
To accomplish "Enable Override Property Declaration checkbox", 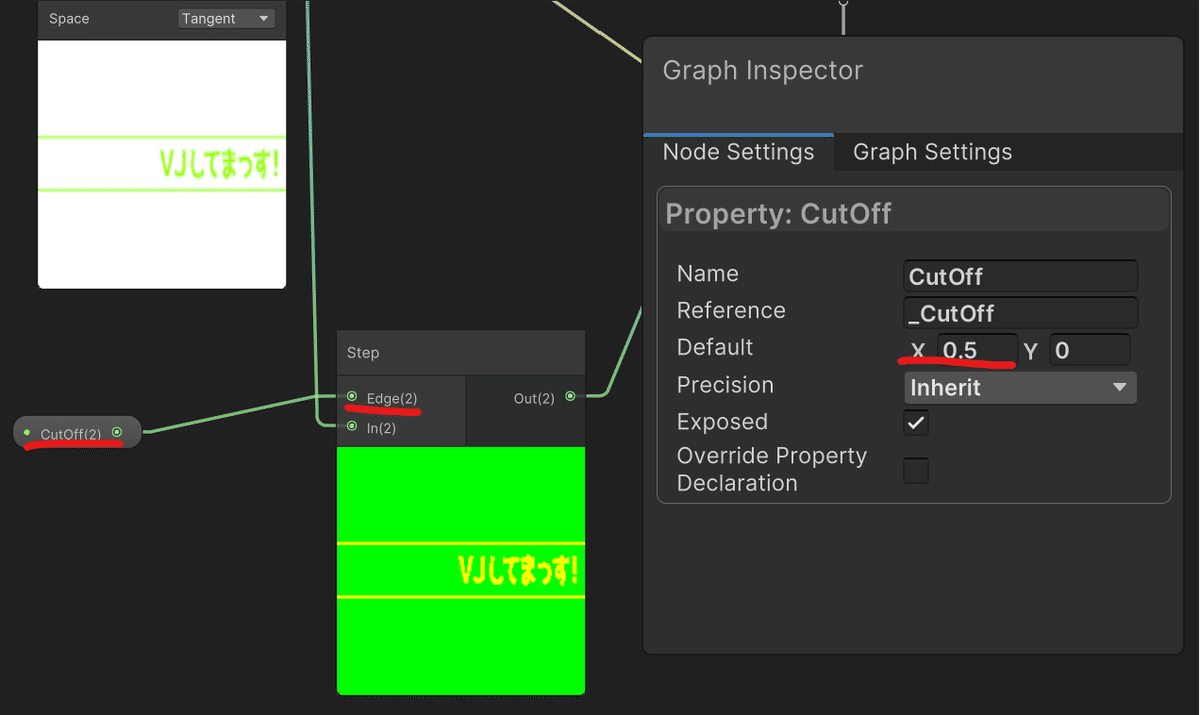I will click(916, 470).
